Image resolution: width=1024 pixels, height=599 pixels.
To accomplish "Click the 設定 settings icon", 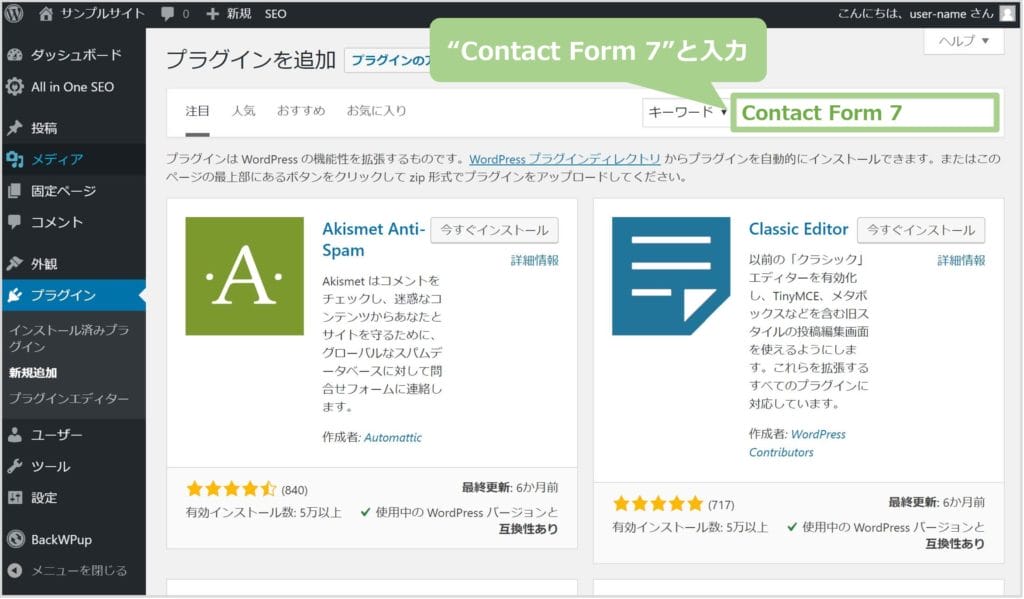I will pos(15,497).
